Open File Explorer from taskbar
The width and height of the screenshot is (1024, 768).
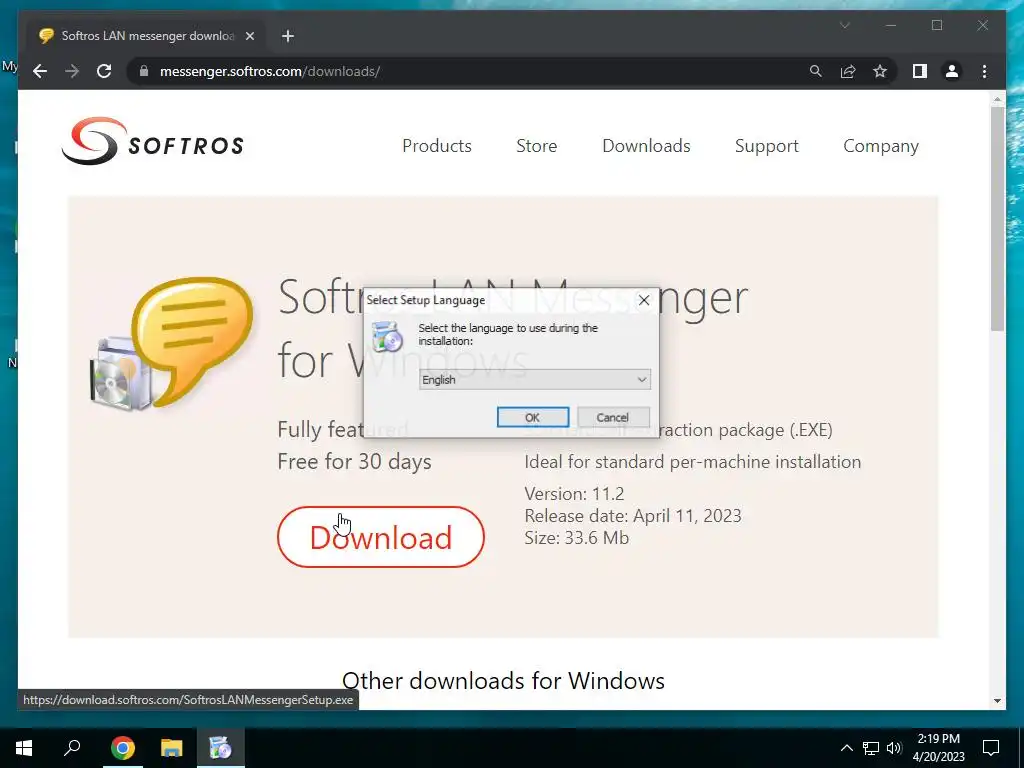pos(172,748)
